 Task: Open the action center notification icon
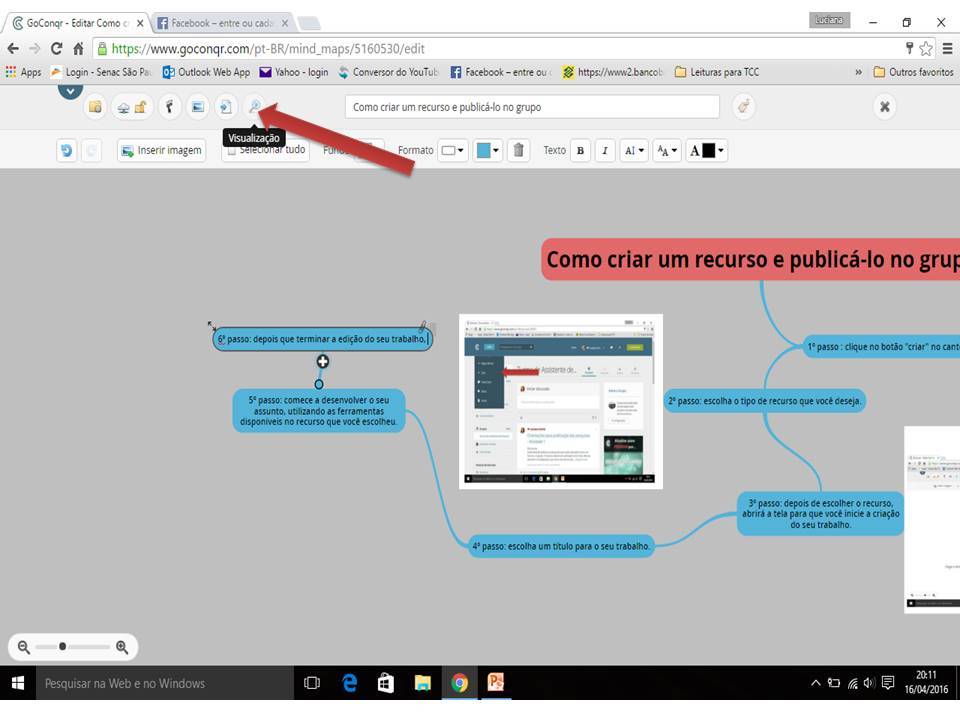(888, 683)
